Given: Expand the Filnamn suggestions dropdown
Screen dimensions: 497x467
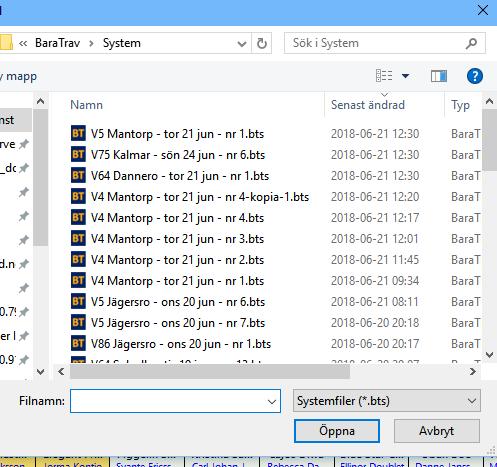Looking at the screenshot, I should 272,402.
